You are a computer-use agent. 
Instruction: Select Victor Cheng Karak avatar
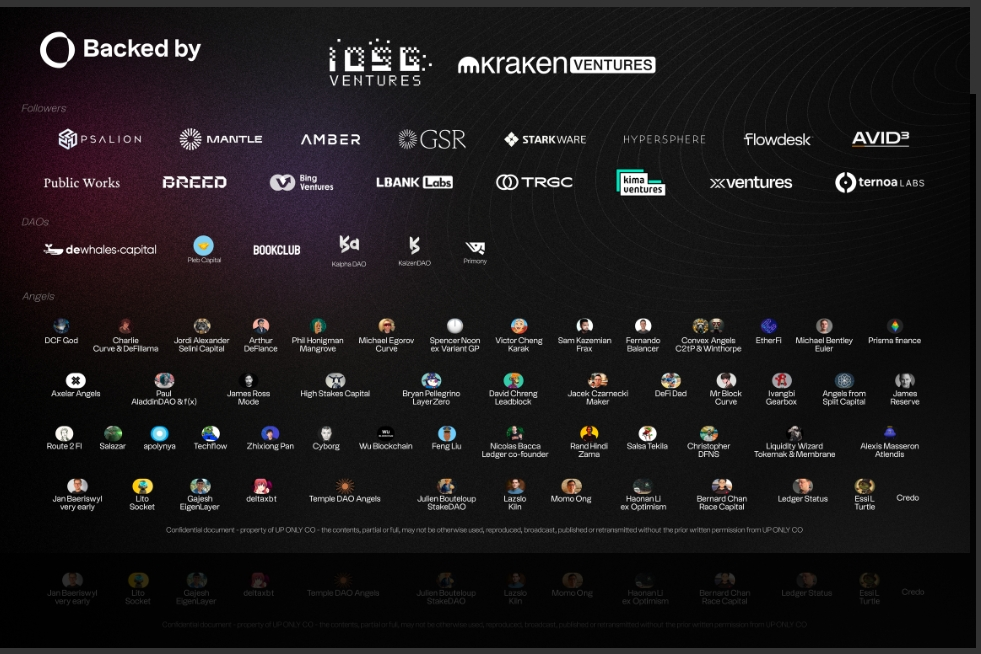point(519,325)
